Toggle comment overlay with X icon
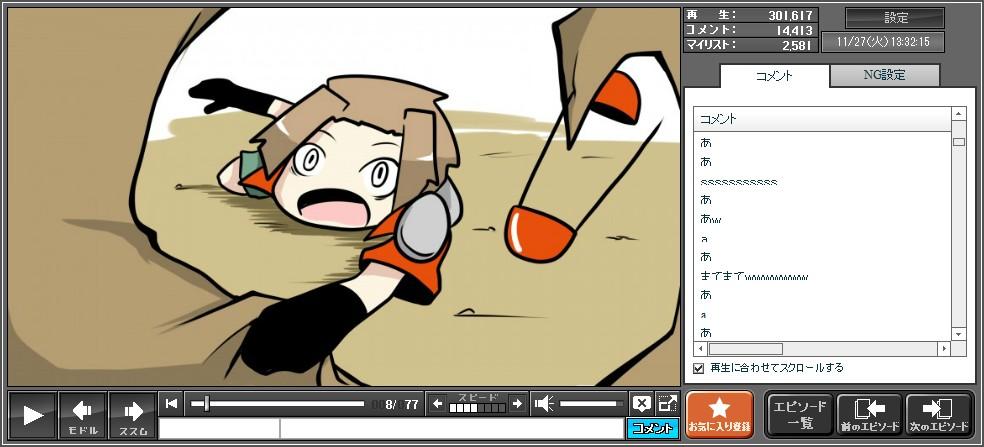The width and height of the screenshot is (984, 447). coord(641,404)
